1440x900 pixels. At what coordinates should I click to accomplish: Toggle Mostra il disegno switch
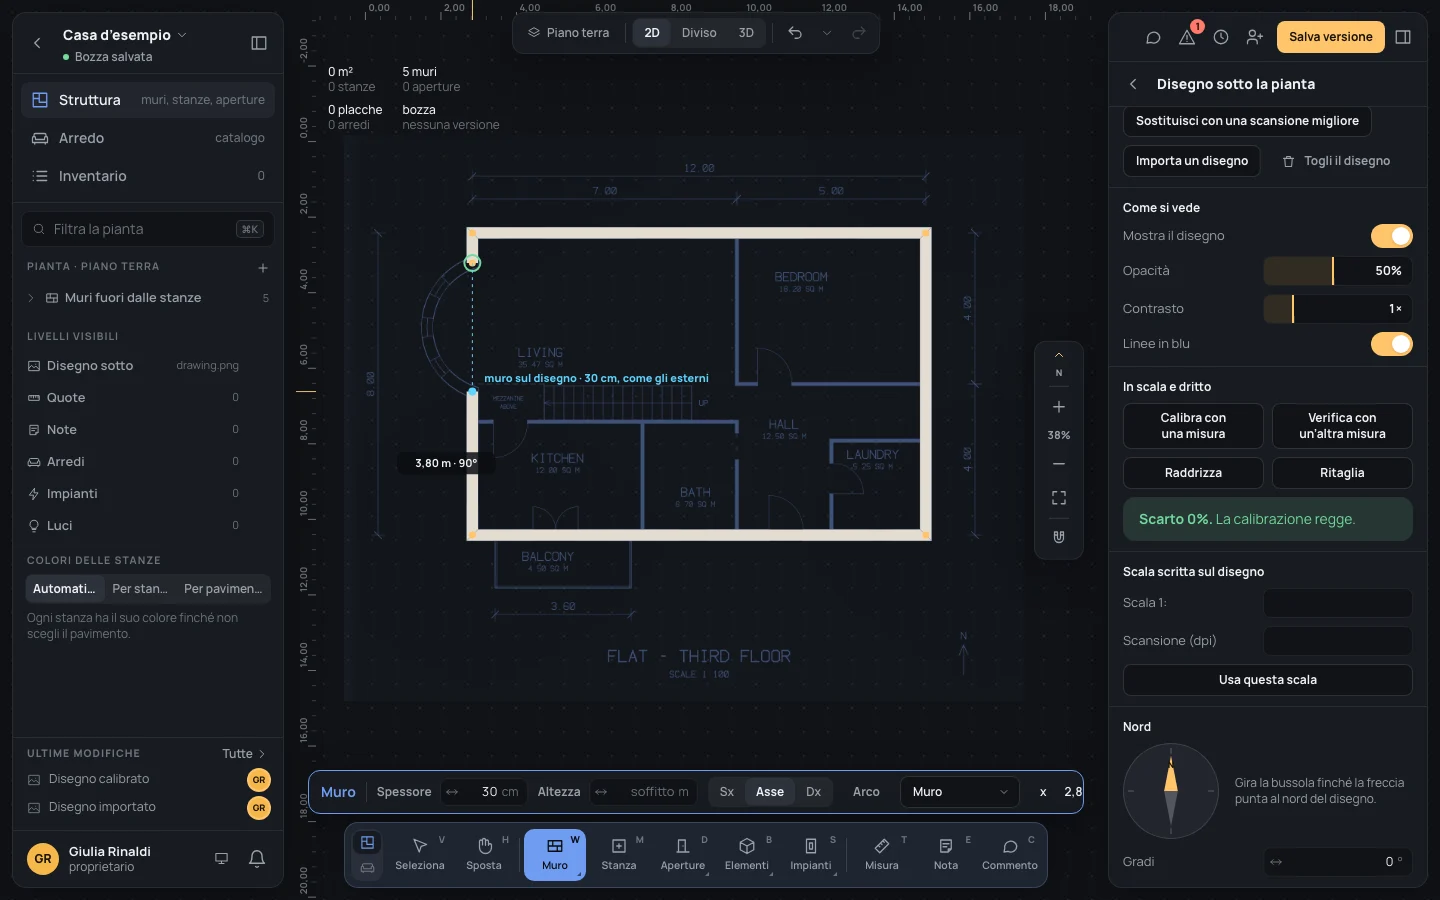tap(1392, 236)
